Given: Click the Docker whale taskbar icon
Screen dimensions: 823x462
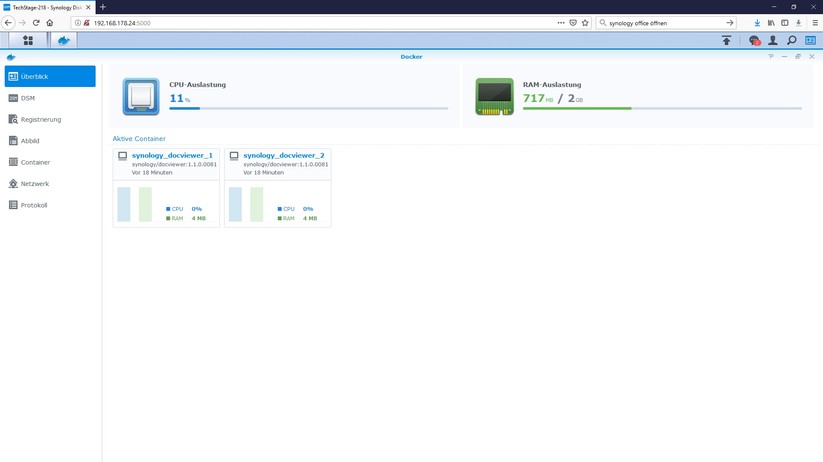Looking at the screenshot, I should [x=63, y=41].
